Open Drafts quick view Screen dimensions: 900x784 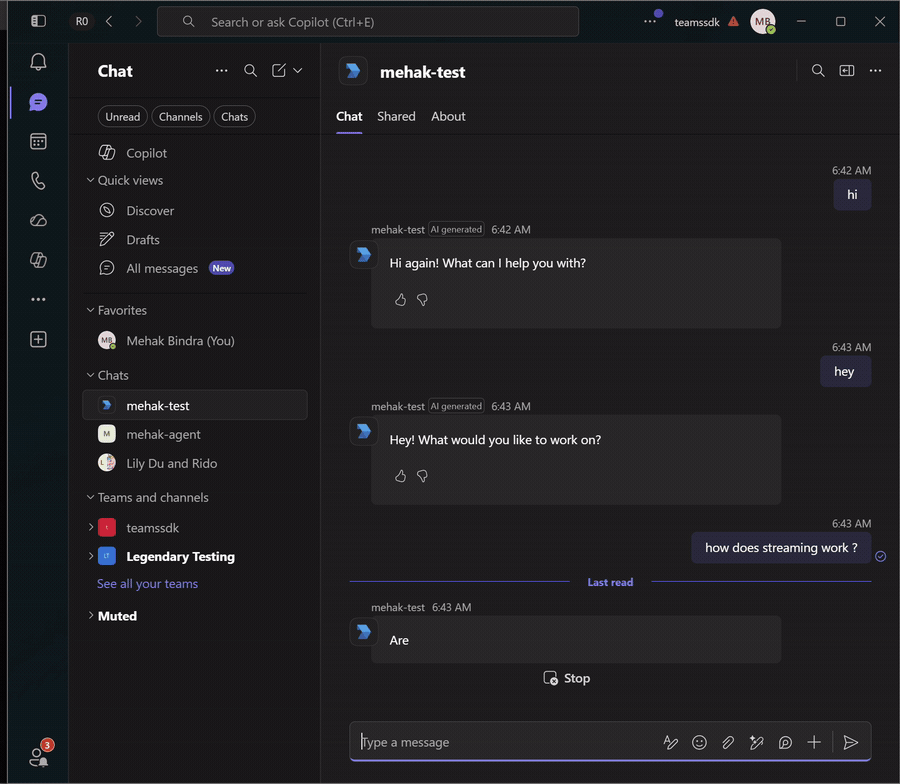195,239
